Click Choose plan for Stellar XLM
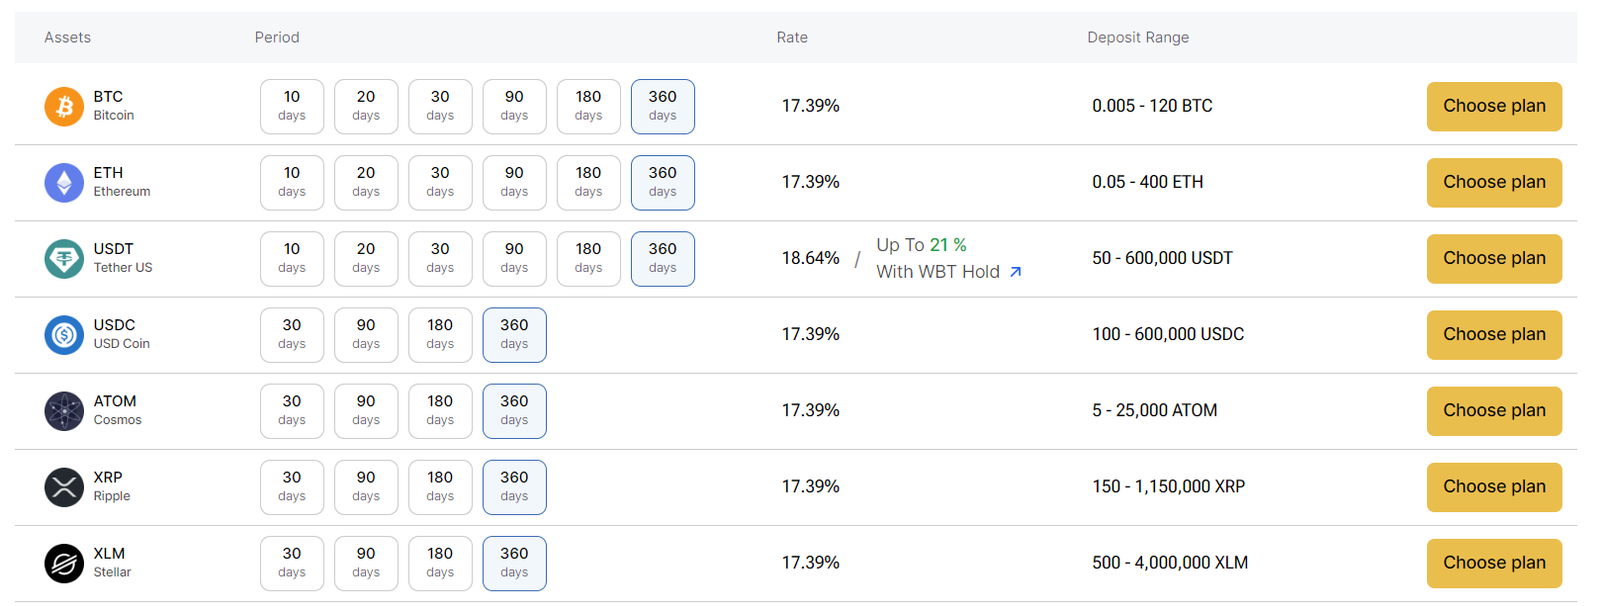The image size is (1600, 606). [1494, 563]
